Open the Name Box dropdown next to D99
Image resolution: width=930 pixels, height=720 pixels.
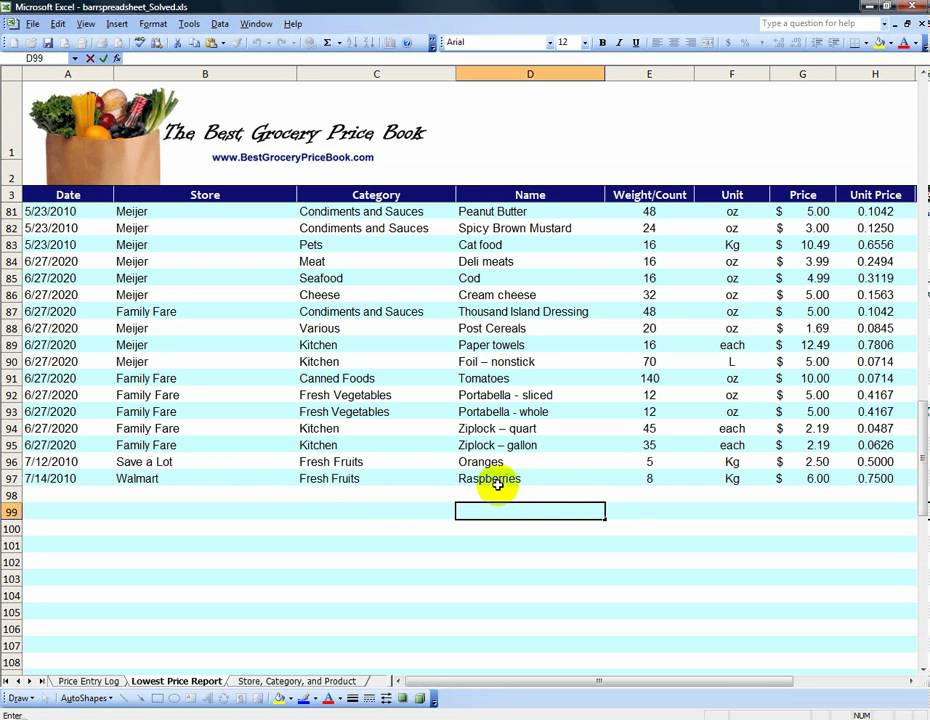click(x=75, y=58)
